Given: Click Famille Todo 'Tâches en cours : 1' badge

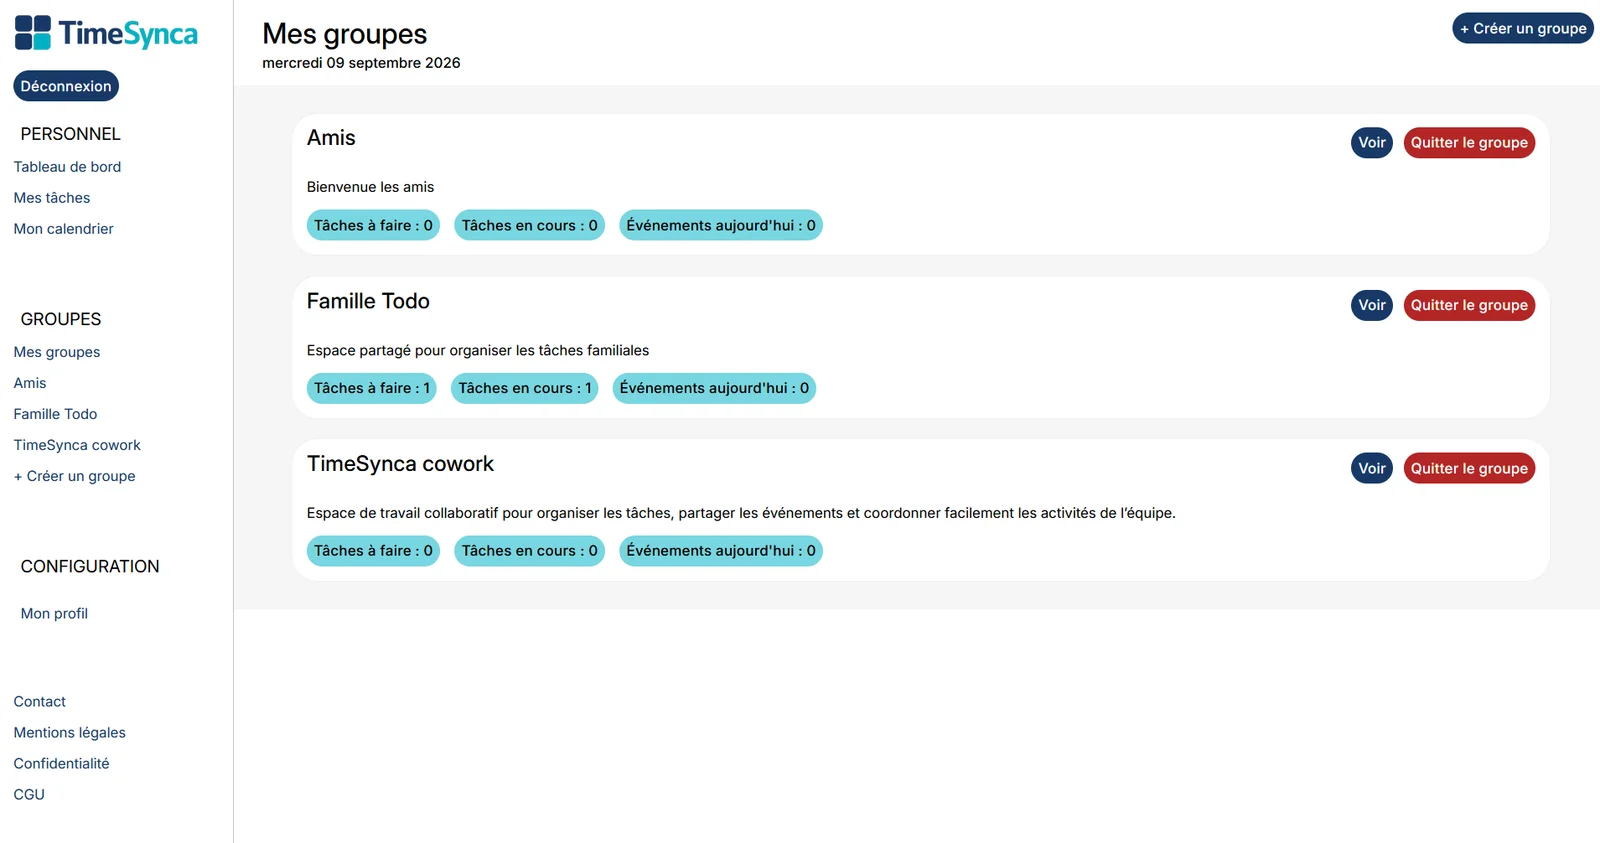Looking at the screenshot, I should pyautogui.click(x=525, y=388).
